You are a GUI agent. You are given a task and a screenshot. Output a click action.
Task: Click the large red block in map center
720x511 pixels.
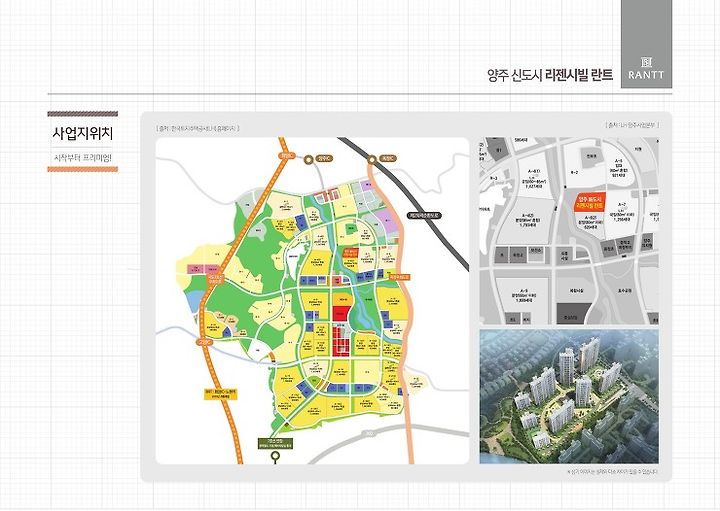(x=340, y=313)
